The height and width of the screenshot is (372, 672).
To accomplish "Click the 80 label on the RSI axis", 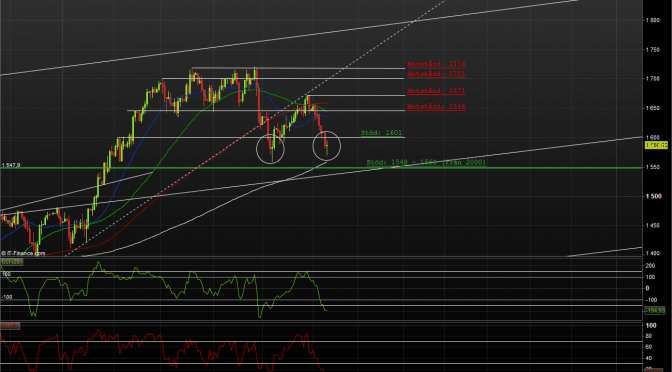I will pyautogui.click(x=649, y=336).
